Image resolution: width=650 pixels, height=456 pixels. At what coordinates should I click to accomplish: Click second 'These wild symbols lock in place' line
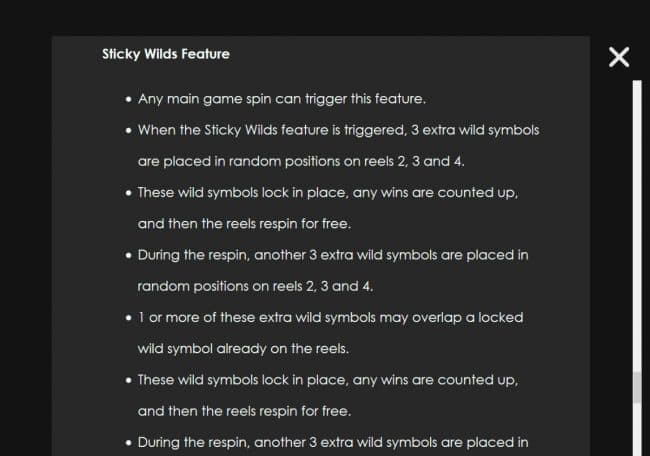click(x=327, y=380)
